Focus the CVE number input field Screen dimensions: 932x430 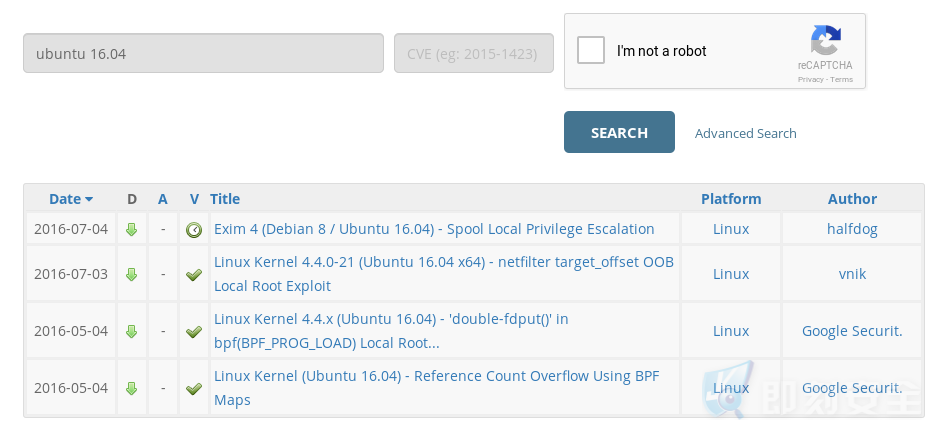click(x=474, y=54)
